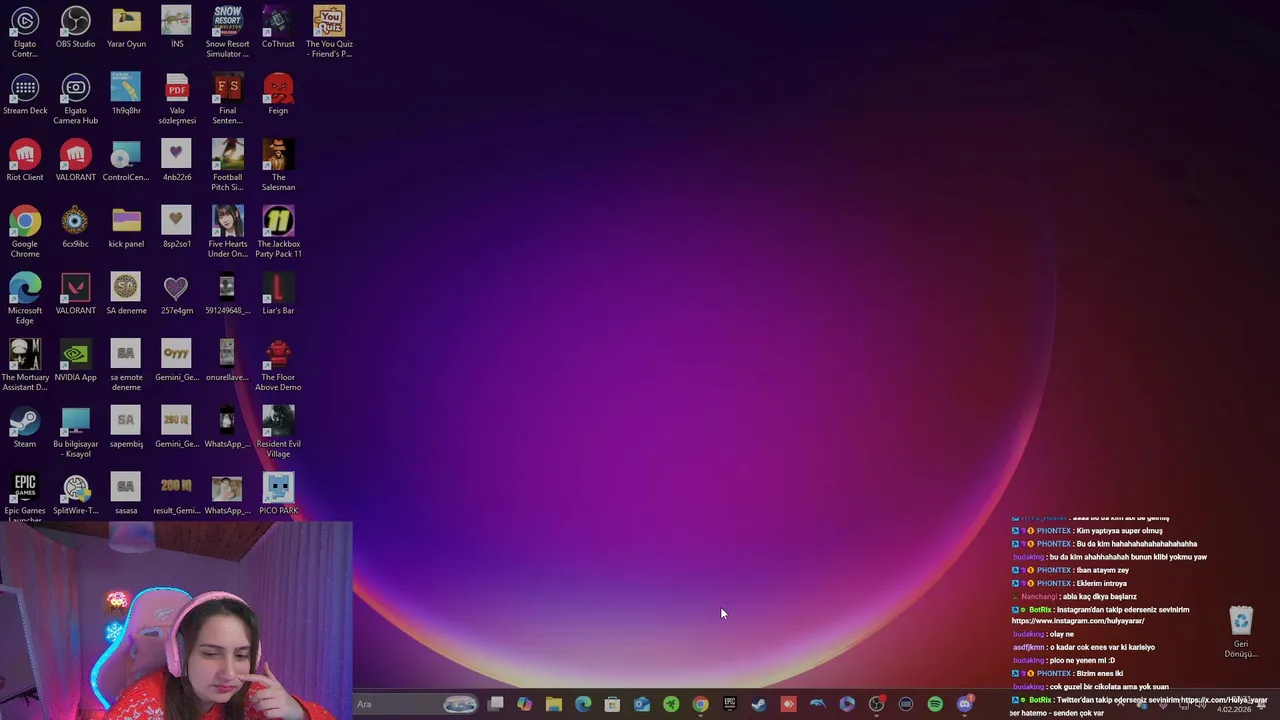Open Microsoft Store taskbar icon

(612, 704)
